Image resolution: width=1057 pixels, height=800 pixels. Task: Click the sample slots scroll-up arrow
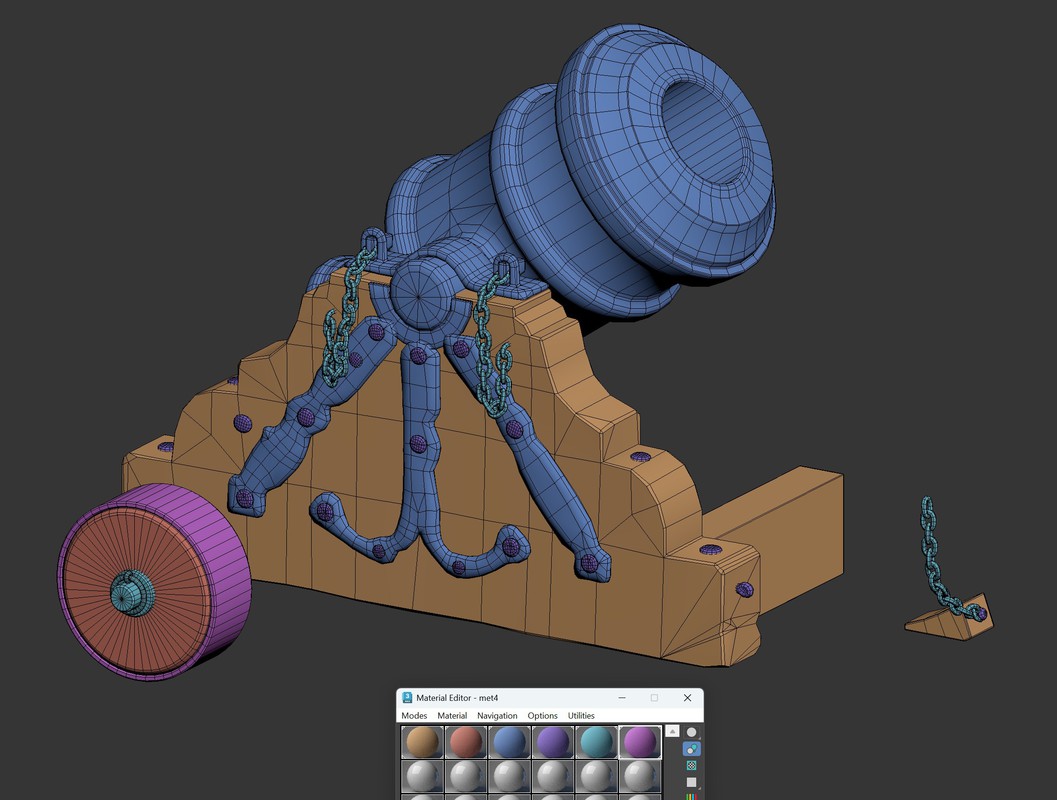pyautogui.click(x=672, y=731)
